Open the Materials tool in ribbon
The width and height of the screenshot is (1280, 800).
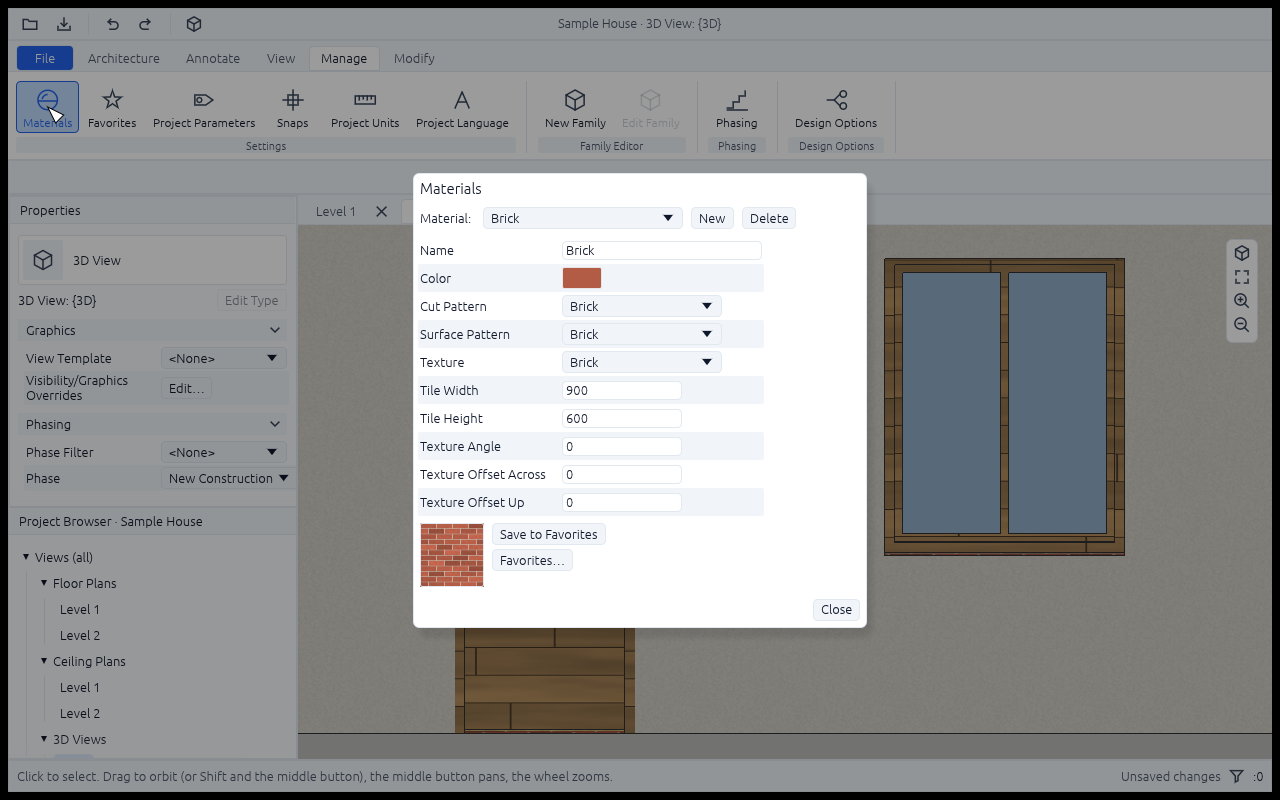[47, 107]
